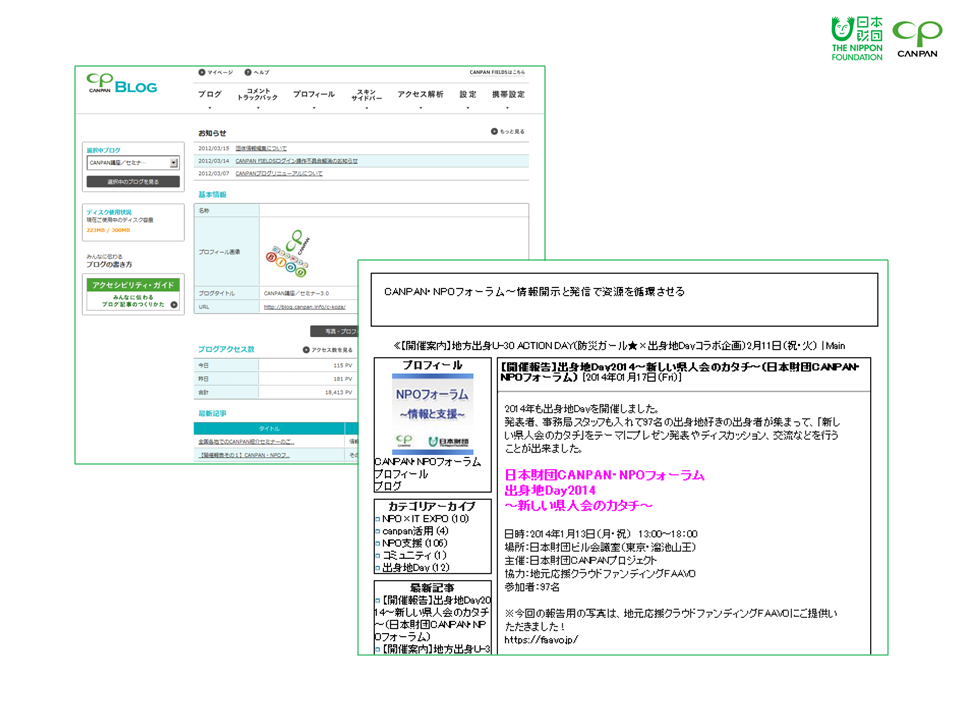Click the 115 PV today value
The image size is (960, 720).
tap(342, 366)
